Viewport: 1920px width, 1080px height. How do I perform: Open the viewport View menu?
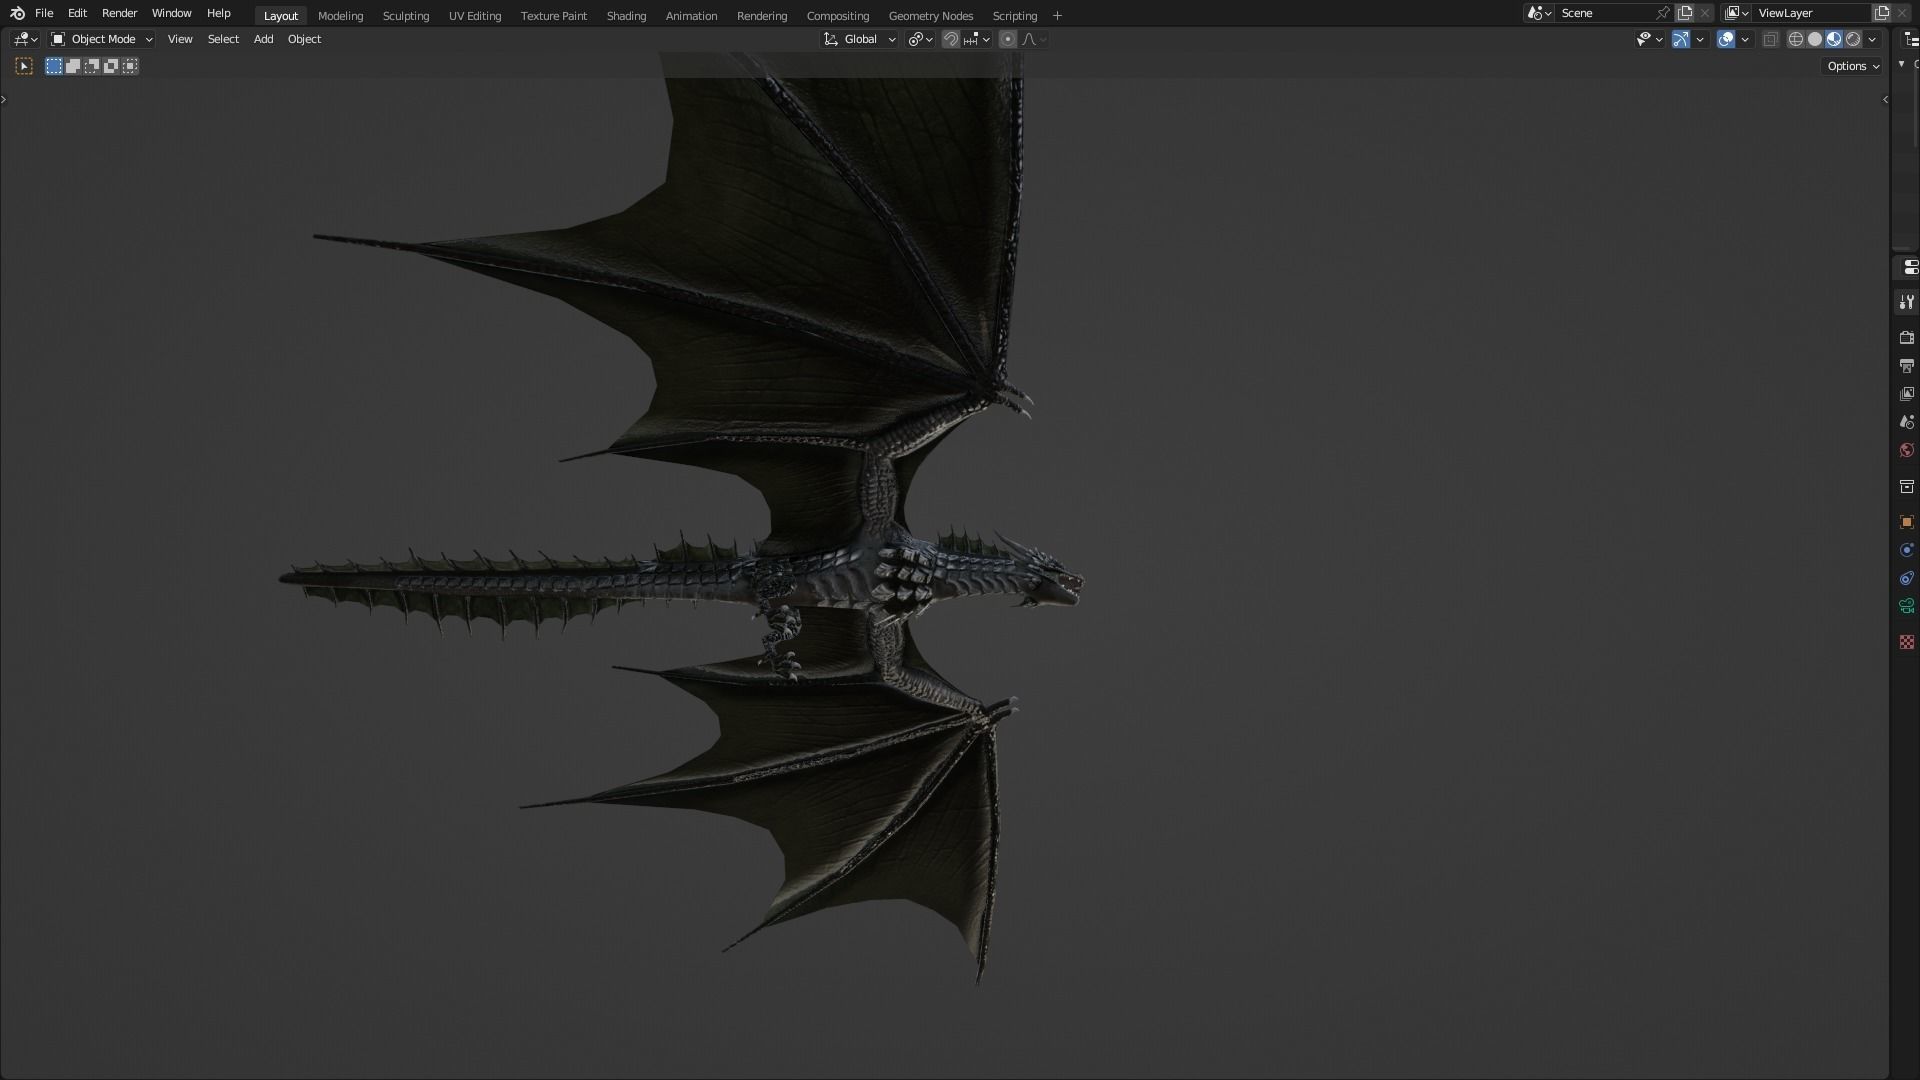(x=180, y=39)
